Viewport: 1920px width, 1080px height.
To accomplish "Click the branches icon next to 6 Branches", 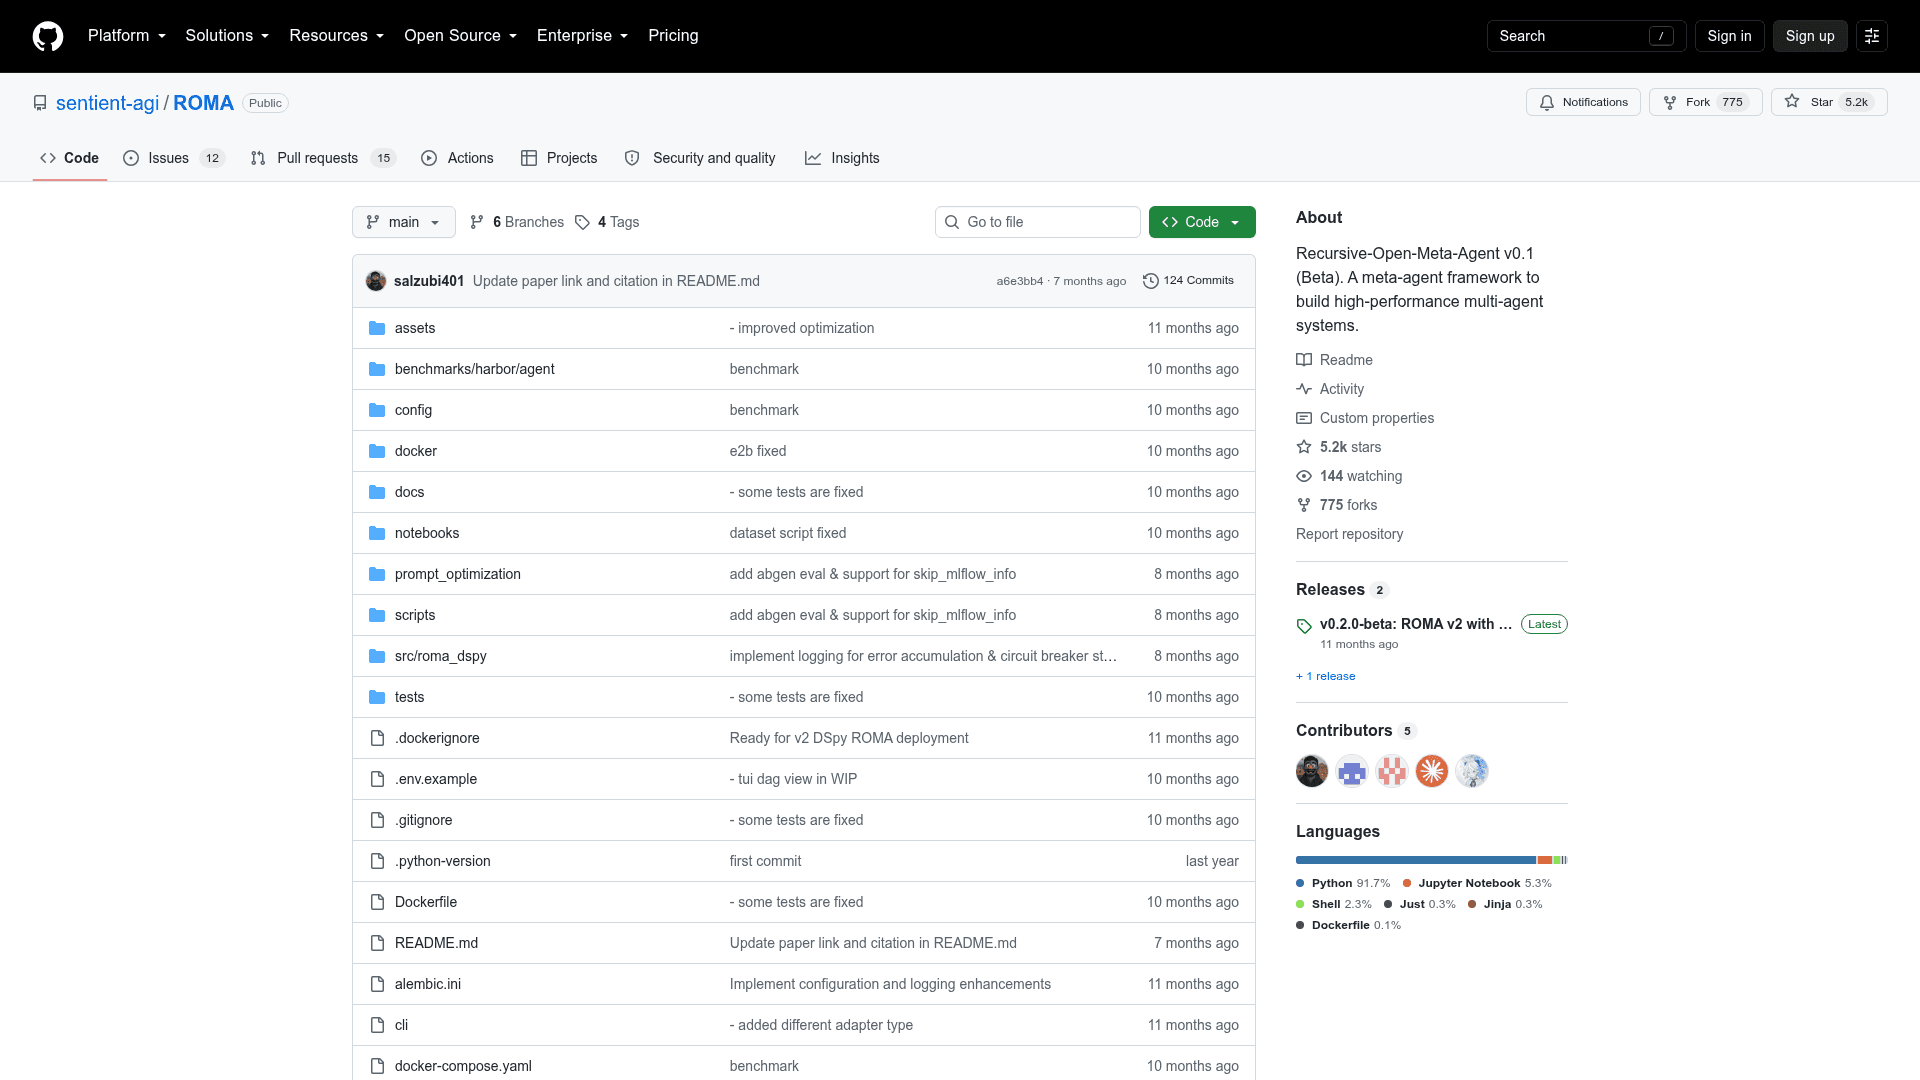I will point(477,222).
